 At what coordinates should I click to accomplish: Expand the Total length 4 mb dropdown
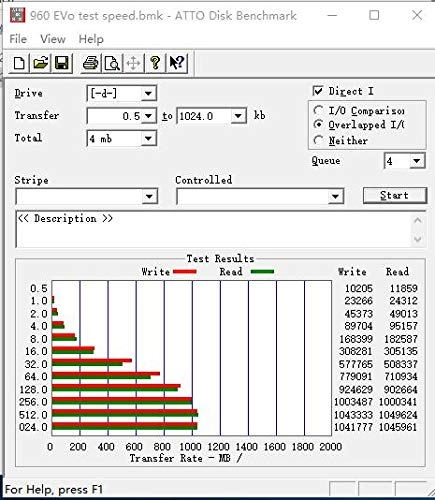click(x=148, y=138)
